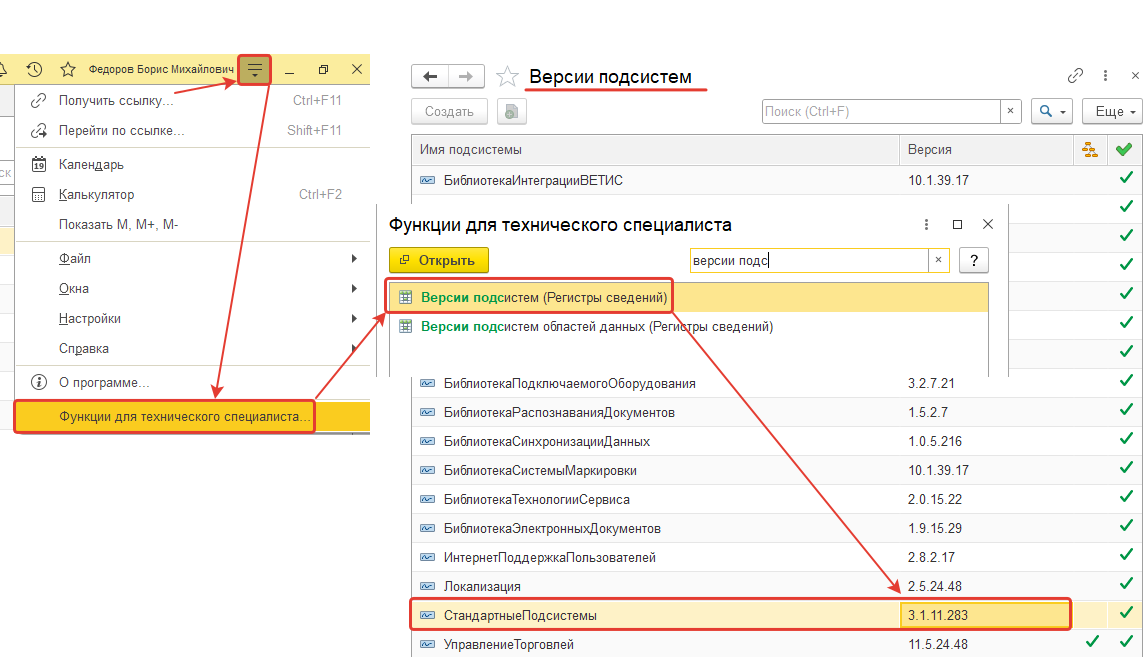Toggle checkmark in БиблиотекаПодключаемогоОборудования row
The image size is (1143, 657).
(x=1126, y=381)
